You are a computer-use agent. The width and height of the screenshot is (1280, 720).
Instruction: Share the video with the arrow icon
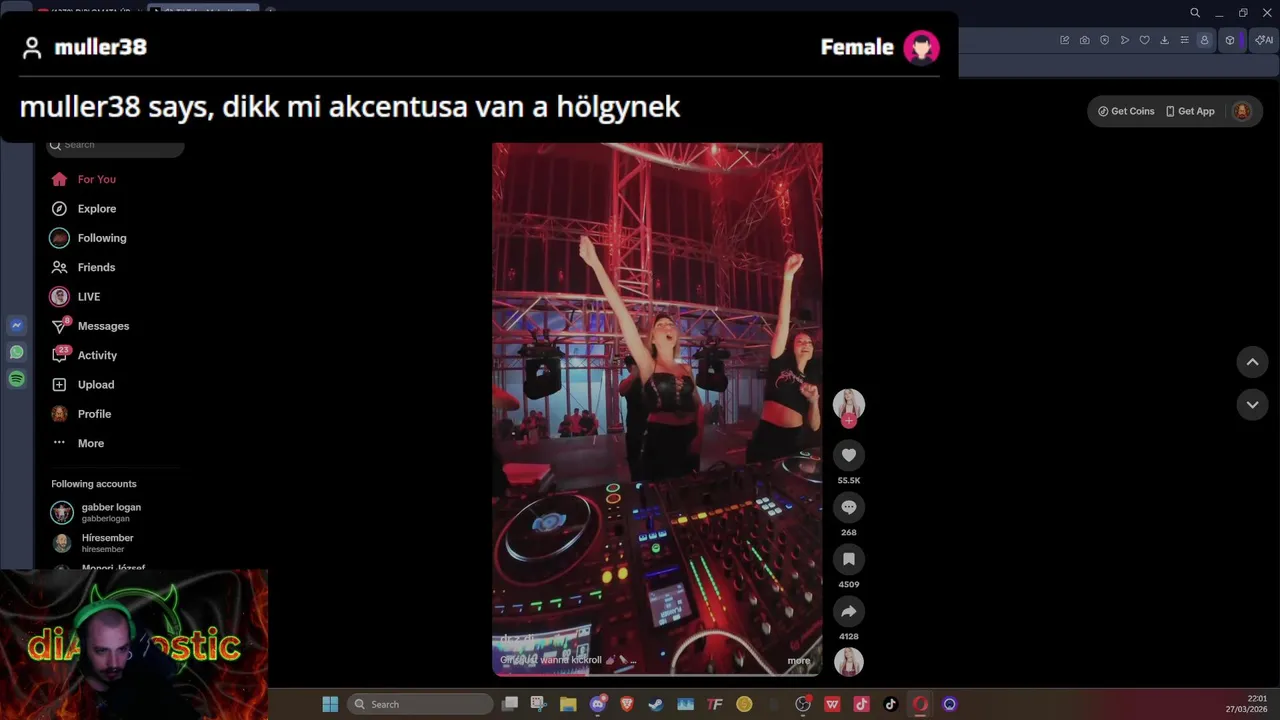click(x=849, y=611)
